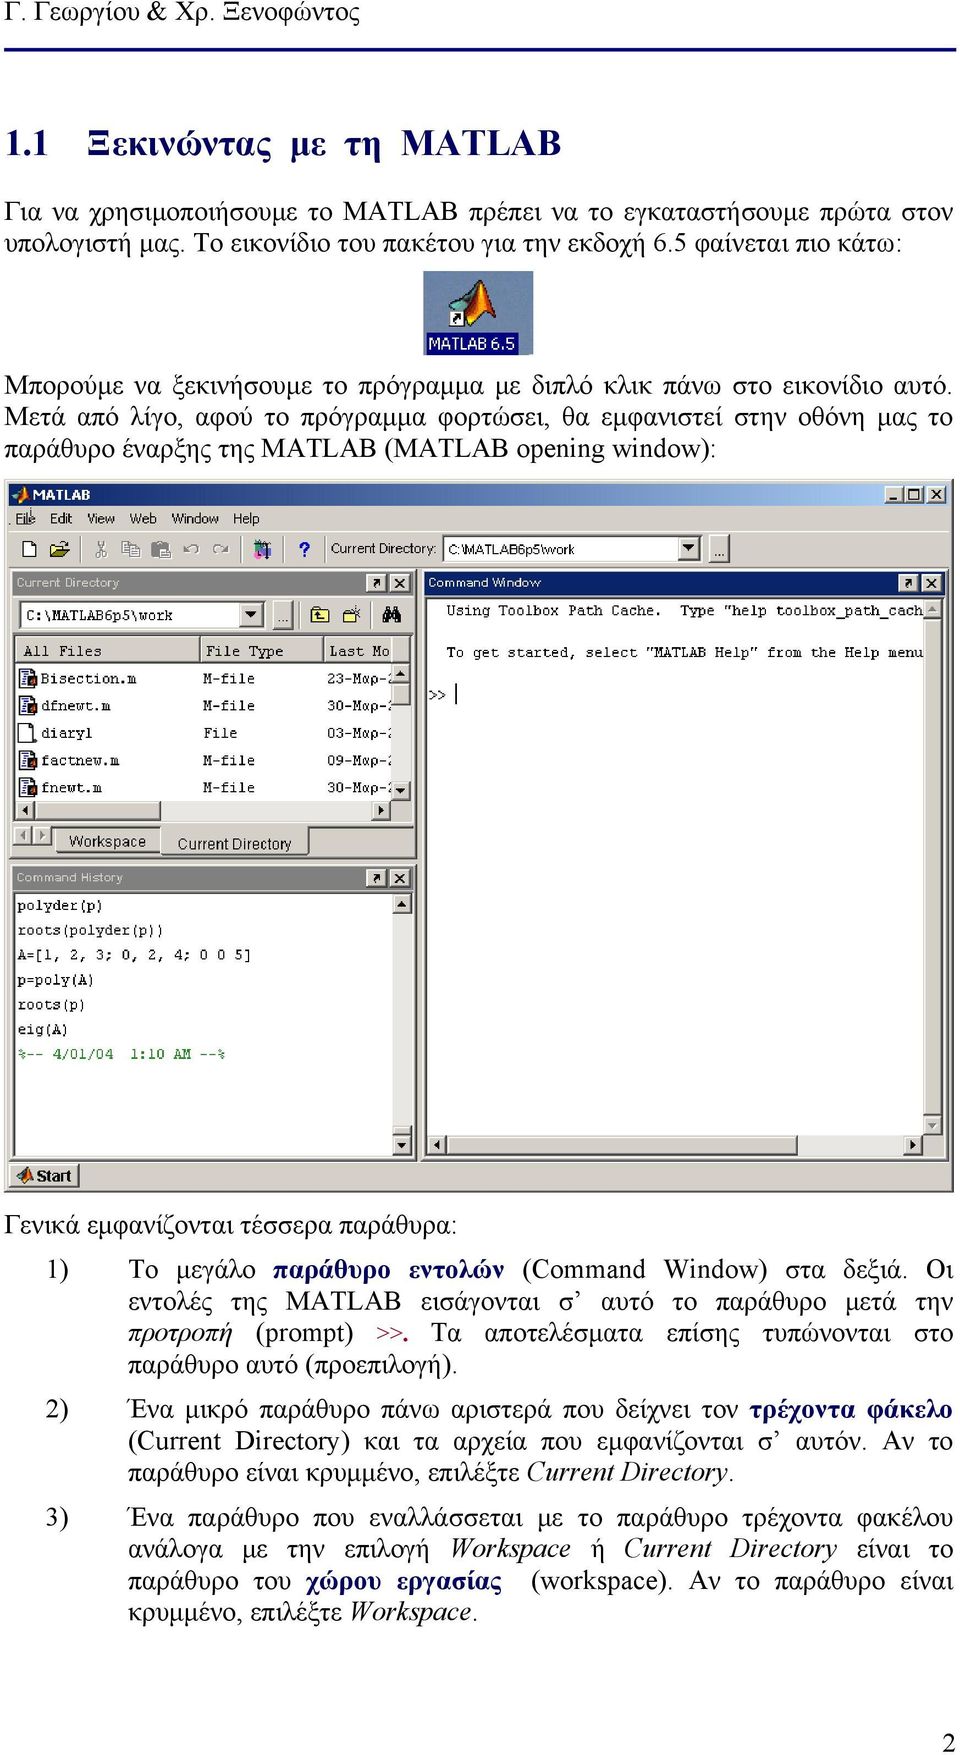Open the Help menu

point(246,518)
